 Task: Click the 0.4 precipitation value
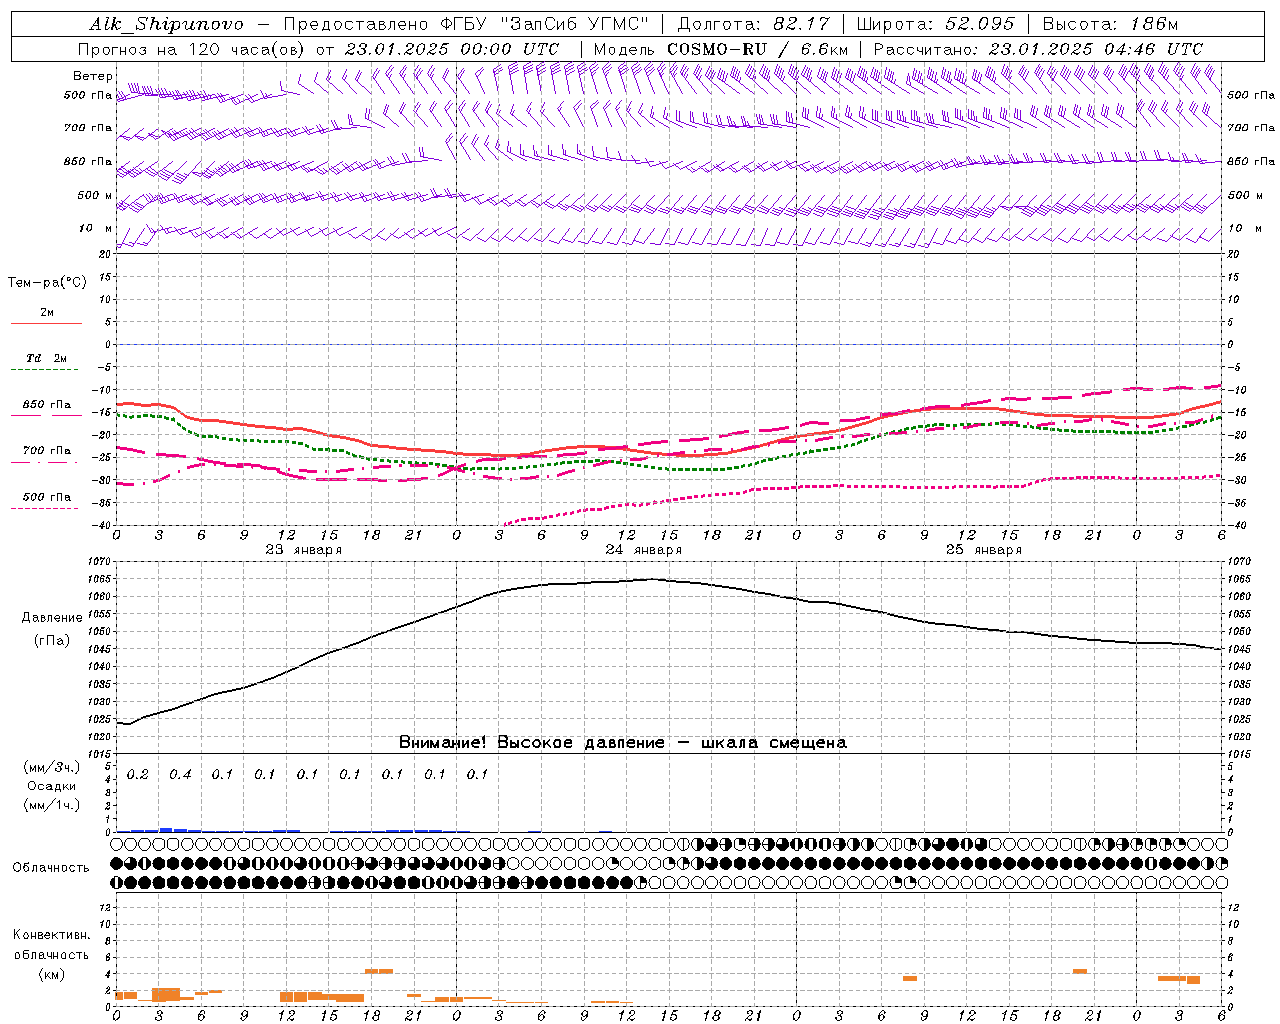point(180,775)
